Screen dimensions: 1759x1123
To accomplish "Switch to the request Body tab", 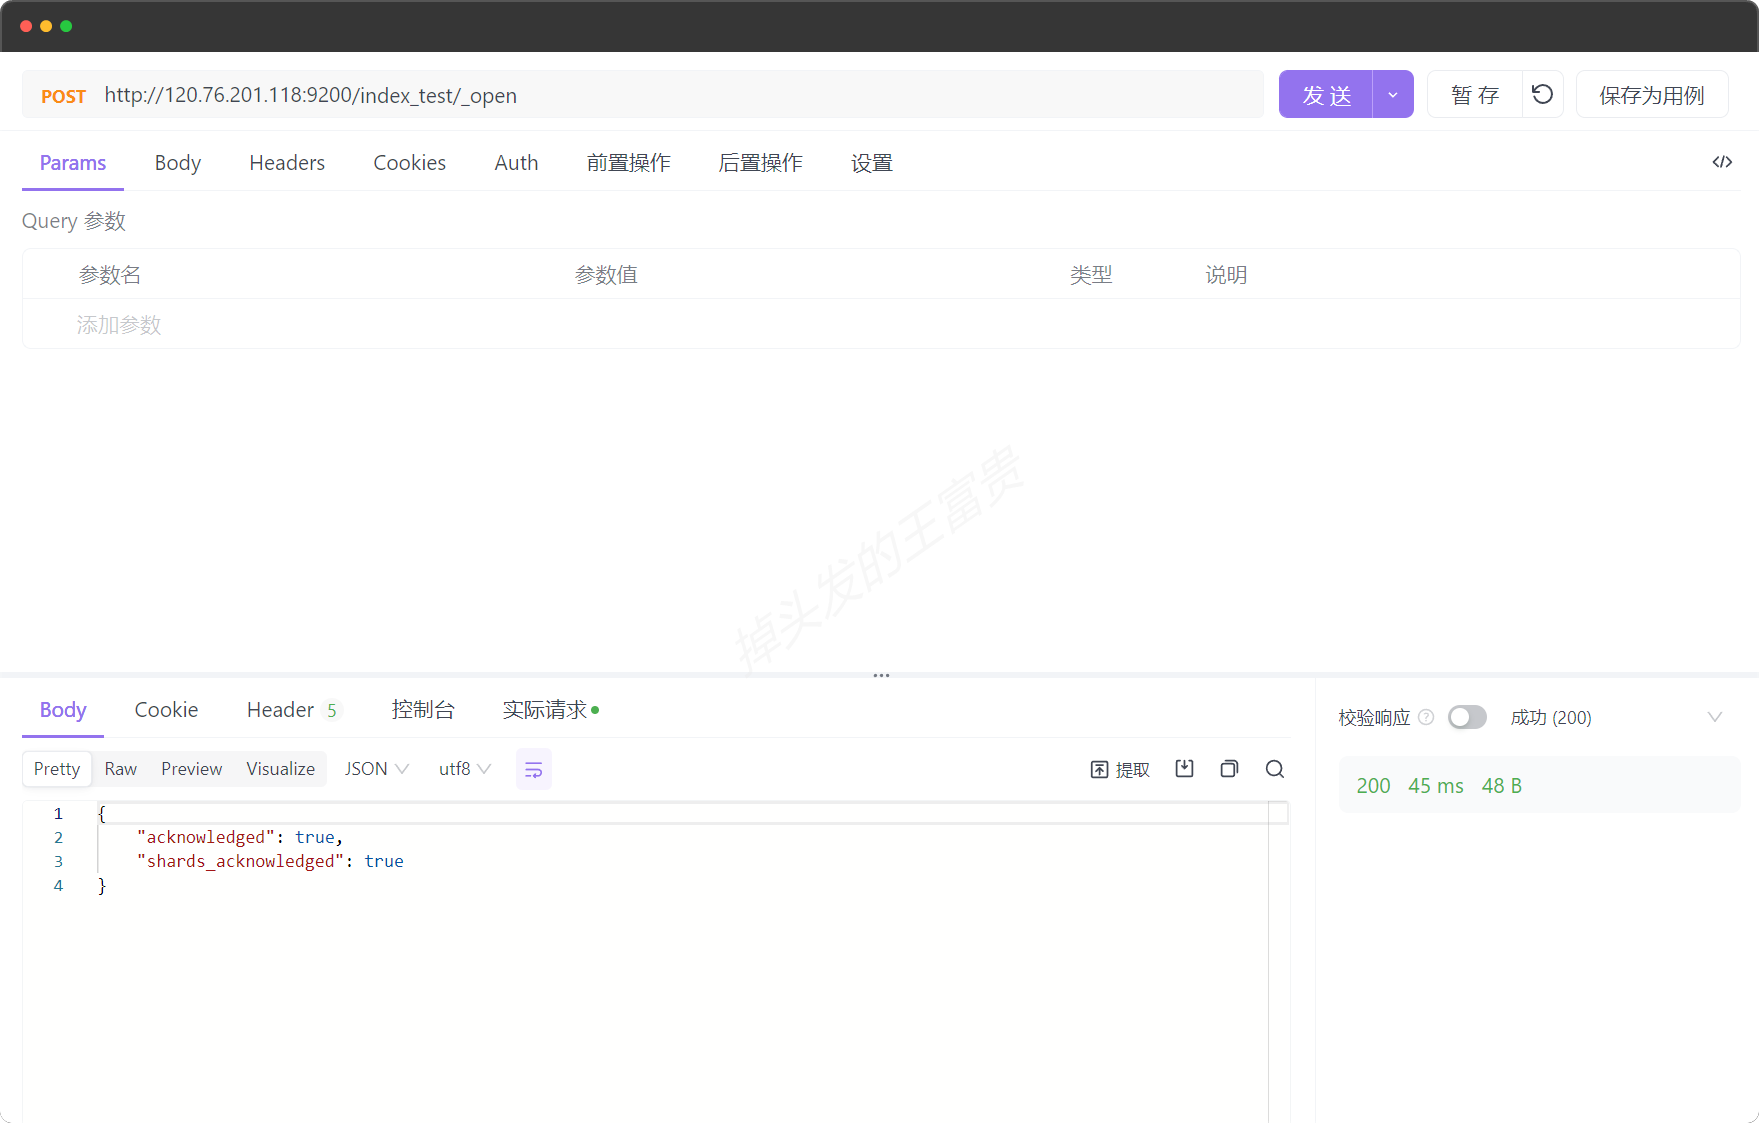I will [x=178, y=163].
